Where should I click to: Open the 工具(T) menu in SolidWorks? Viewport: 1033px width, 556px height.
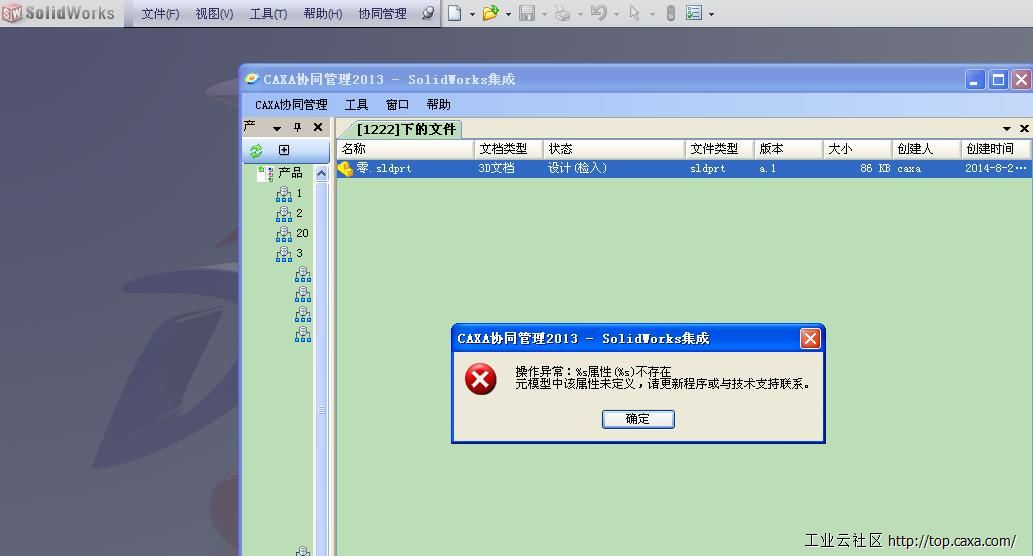[268, 14]
